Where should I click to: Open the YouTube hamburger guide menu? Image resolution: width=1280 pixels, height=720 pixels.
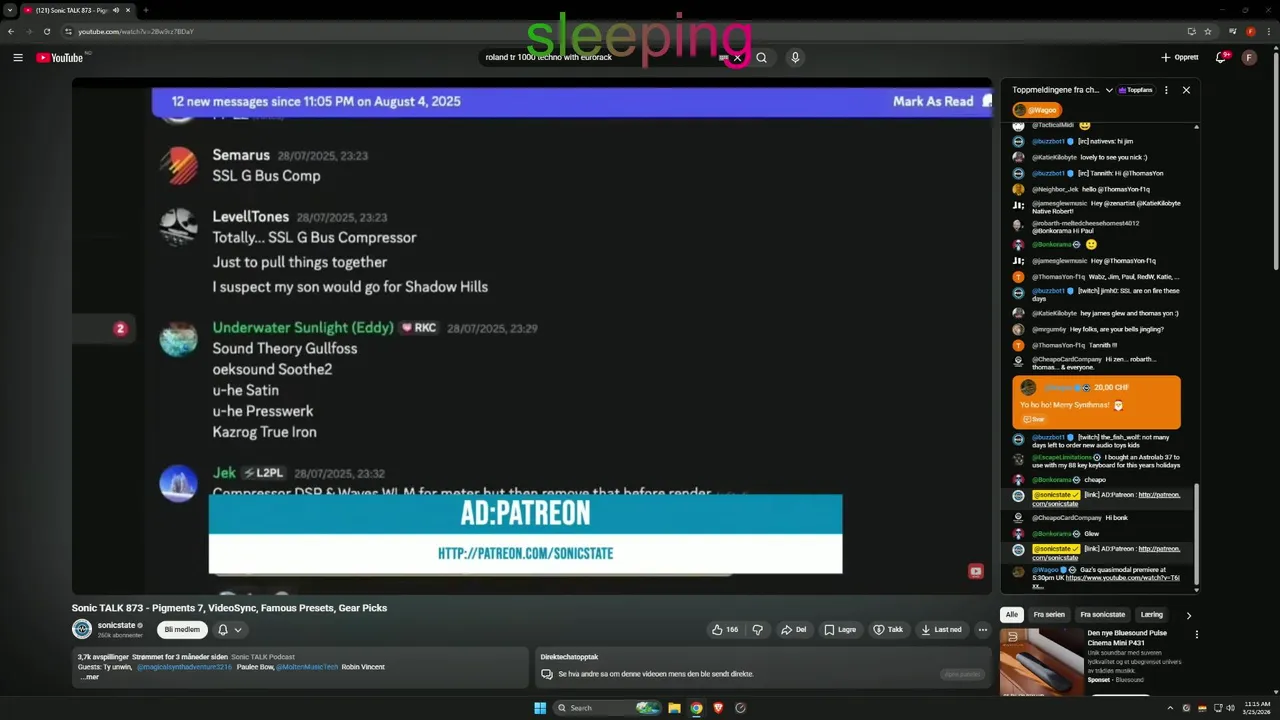coord(17,57)
